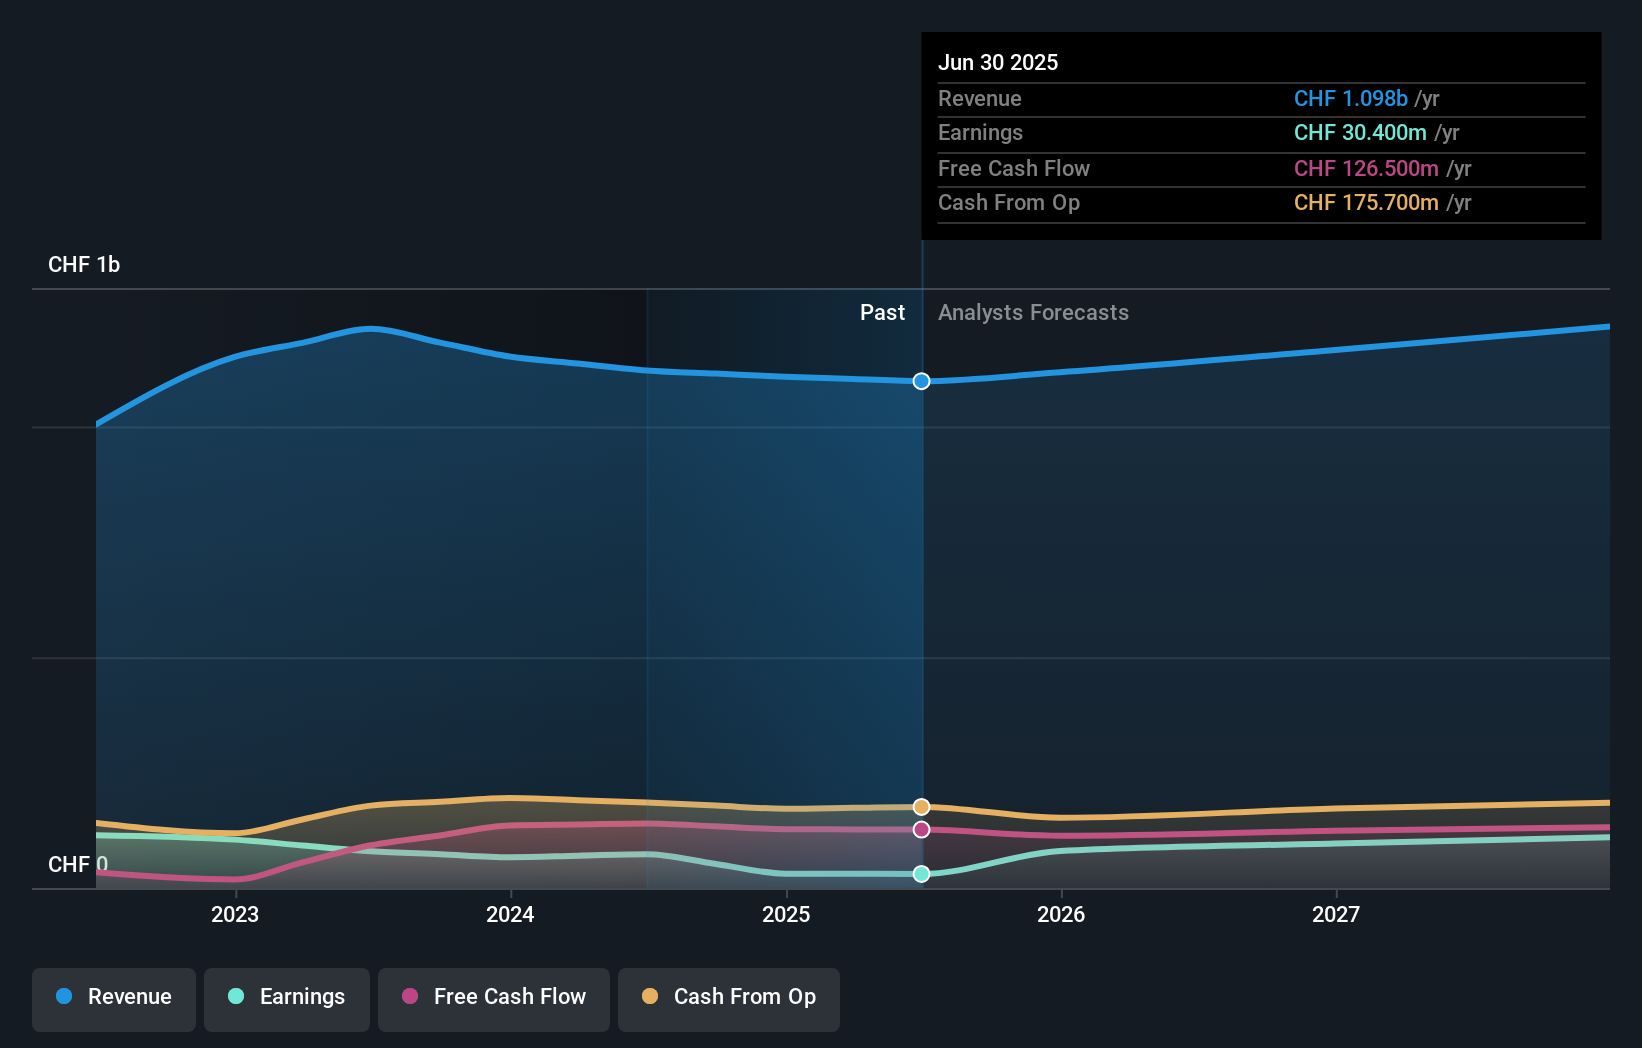The width and height of the screenshot is (1642, 1048).
Task: Click the Free Cash Flow legend dot
Action: [x=409, y=997]
